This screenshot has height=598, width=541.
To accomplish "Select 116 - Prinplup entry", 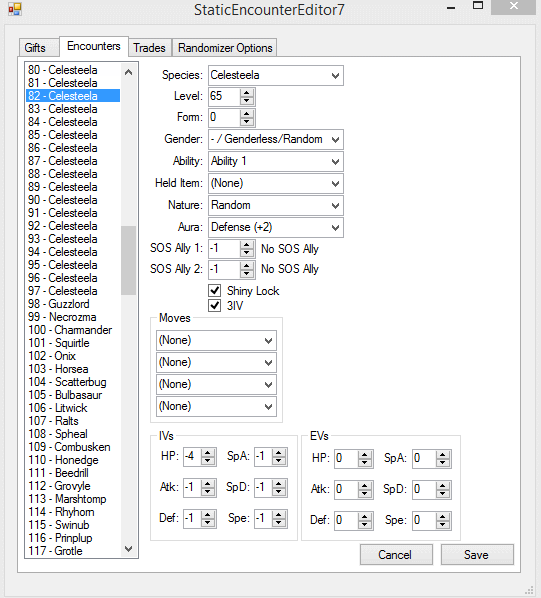I will [73, 538].
